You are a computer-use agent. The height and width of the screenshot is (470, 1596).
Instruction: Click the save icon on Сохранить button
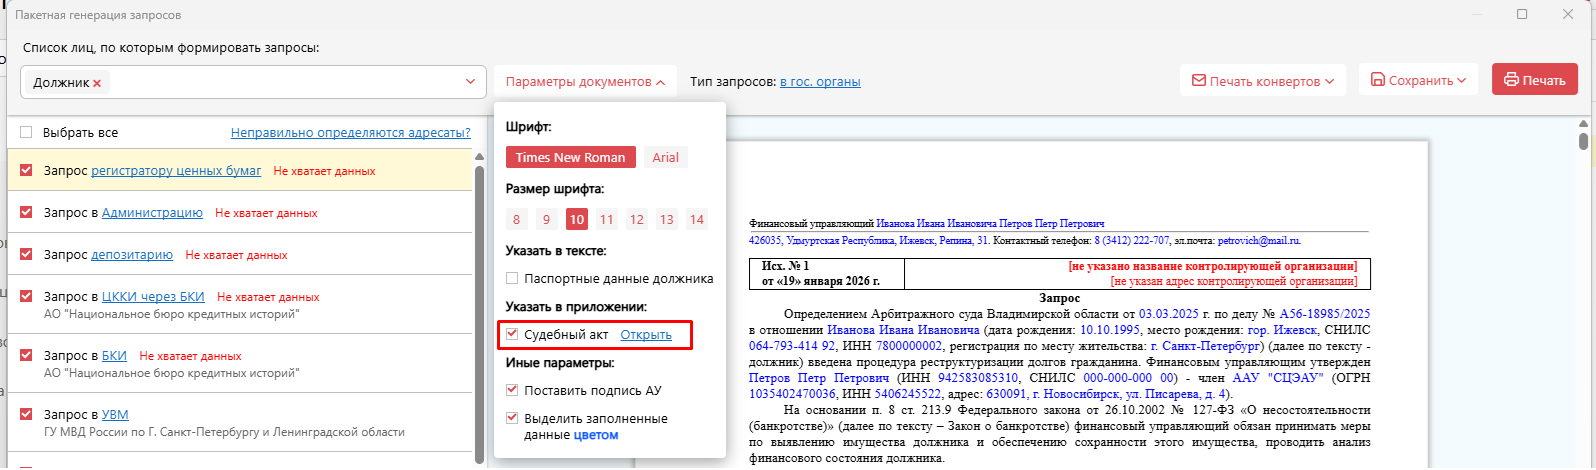(1377, 80)
